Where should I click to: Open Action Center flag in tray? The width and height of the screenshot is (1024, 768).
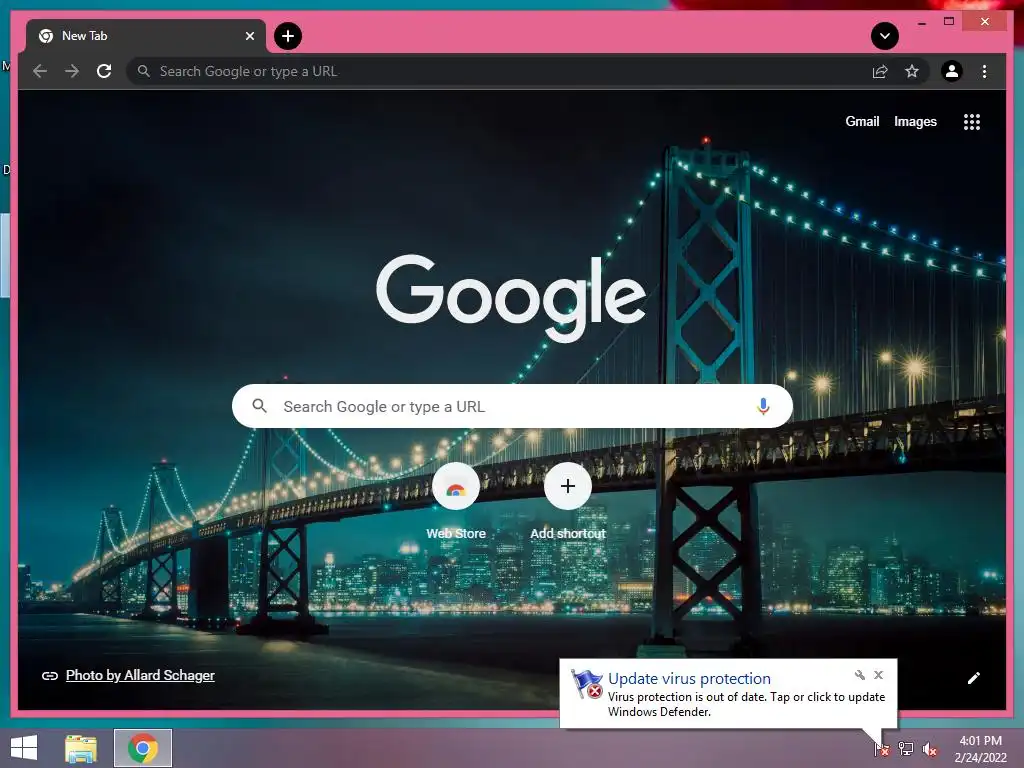click(882, 748)
